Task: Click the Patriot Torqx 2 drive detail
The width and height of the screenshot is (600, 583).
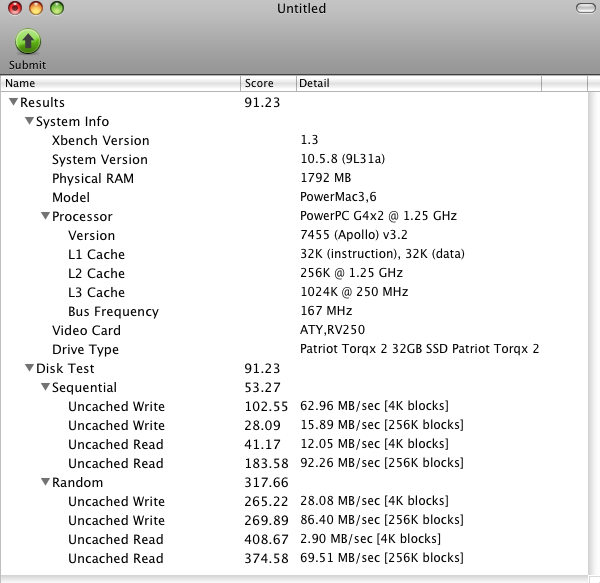Action: (x=419, y=349)
